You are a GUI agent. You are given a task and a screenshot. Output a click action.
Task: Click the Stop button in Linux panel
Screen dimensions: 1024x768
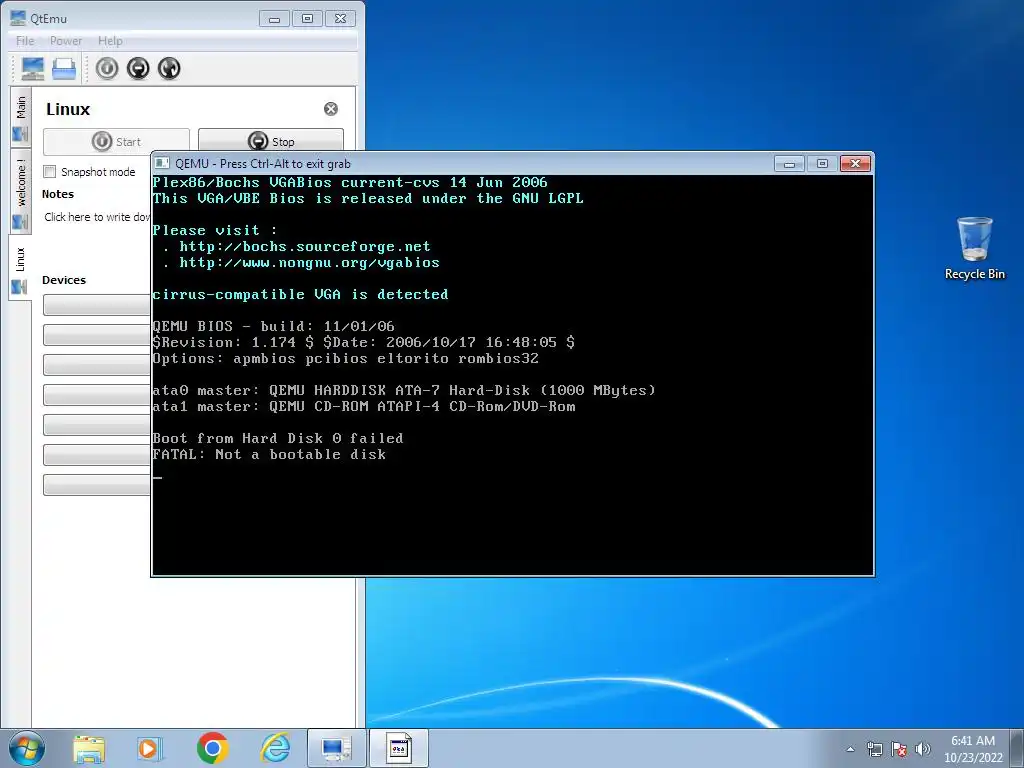pyautogui.click(x=271, y=141)
